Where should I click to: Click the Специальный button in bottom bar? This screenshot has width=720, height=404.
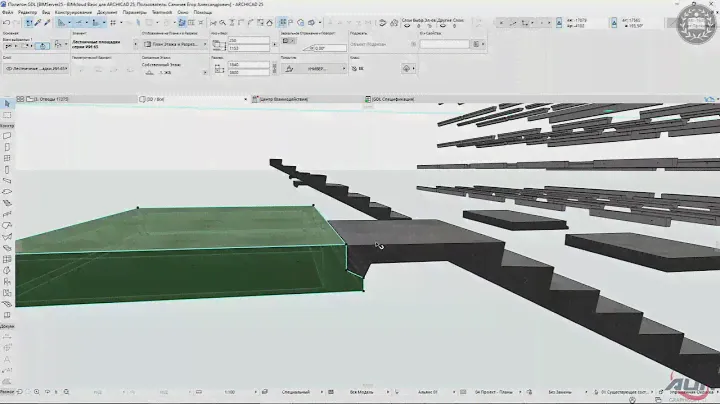pyautogui.click(x=297, y=392)
